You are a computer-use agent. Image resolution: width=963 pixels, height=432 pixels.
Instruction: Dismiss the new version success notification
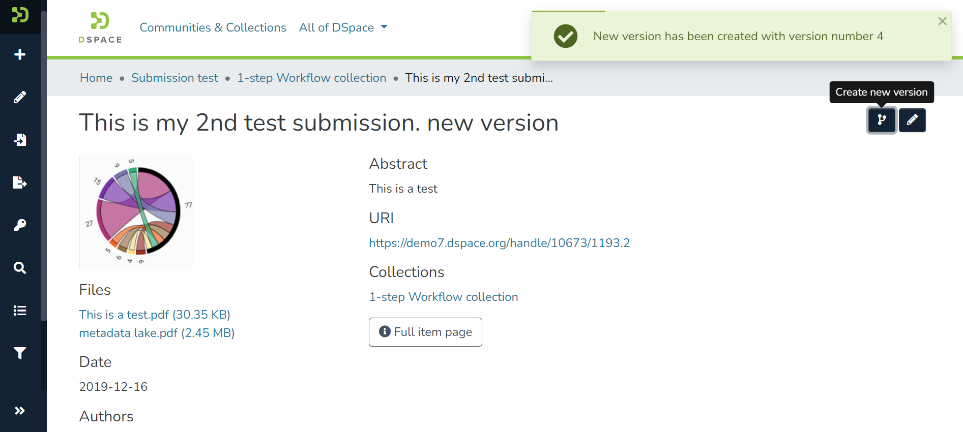point(942,21)
